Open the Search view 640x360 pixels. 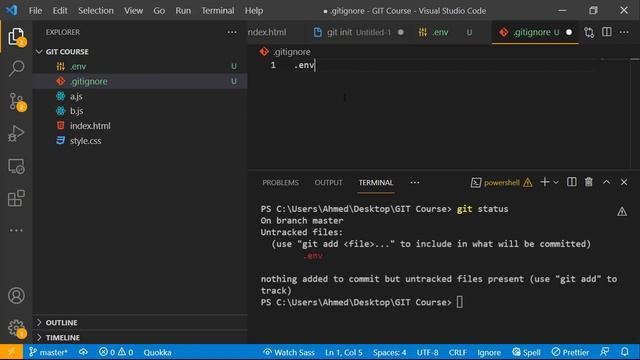[x=16, y=68]
